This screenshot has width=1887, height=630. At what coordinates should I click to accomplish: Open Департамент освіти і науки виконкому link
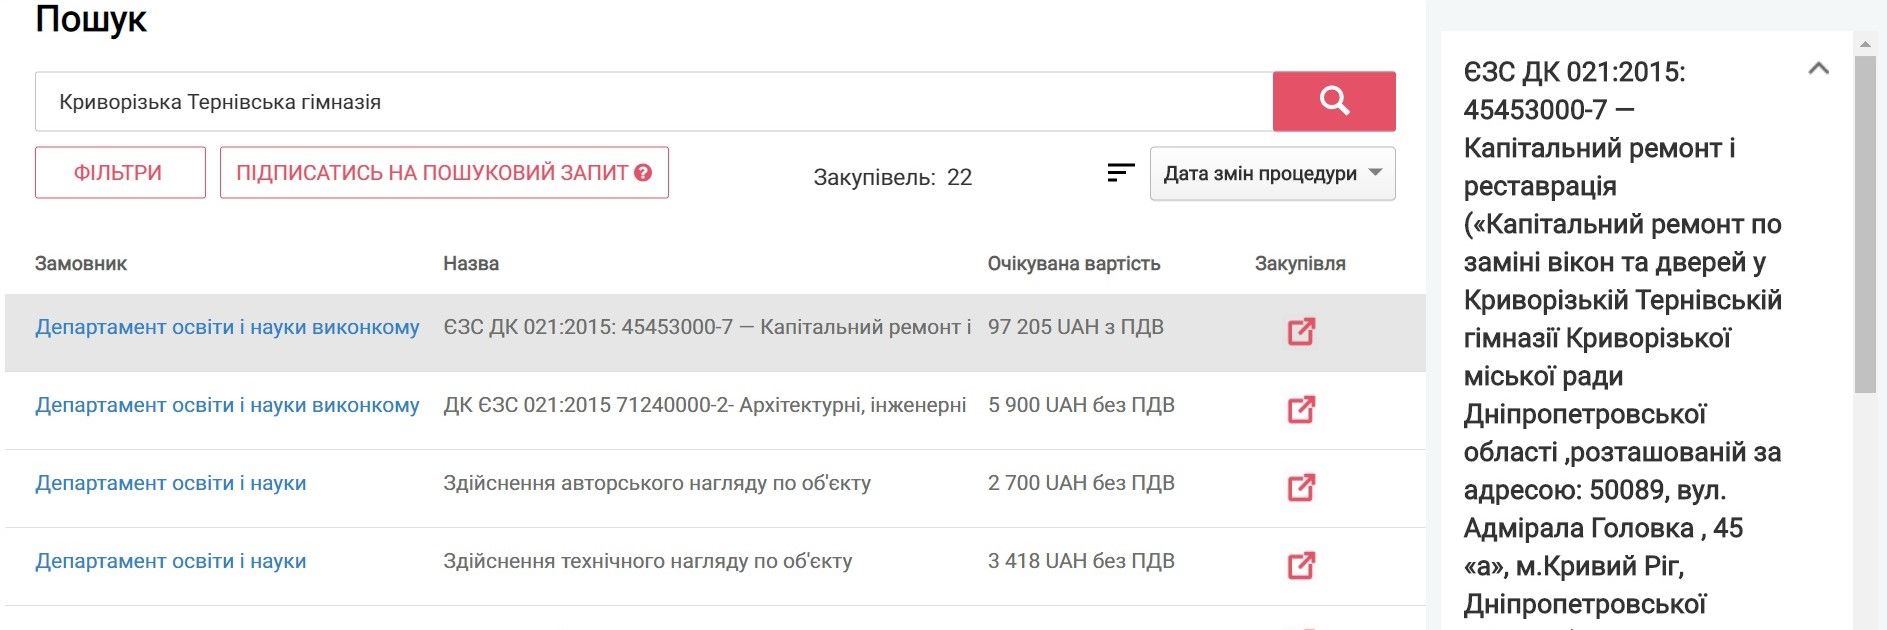click(x=227, y=326)
